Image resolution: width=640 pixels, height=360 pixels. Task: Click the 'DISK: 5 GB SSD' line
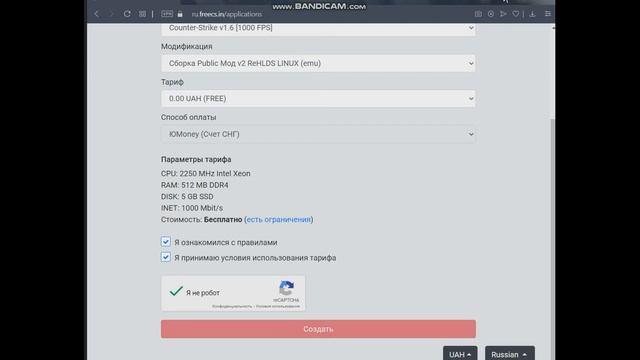coord(187,197)
